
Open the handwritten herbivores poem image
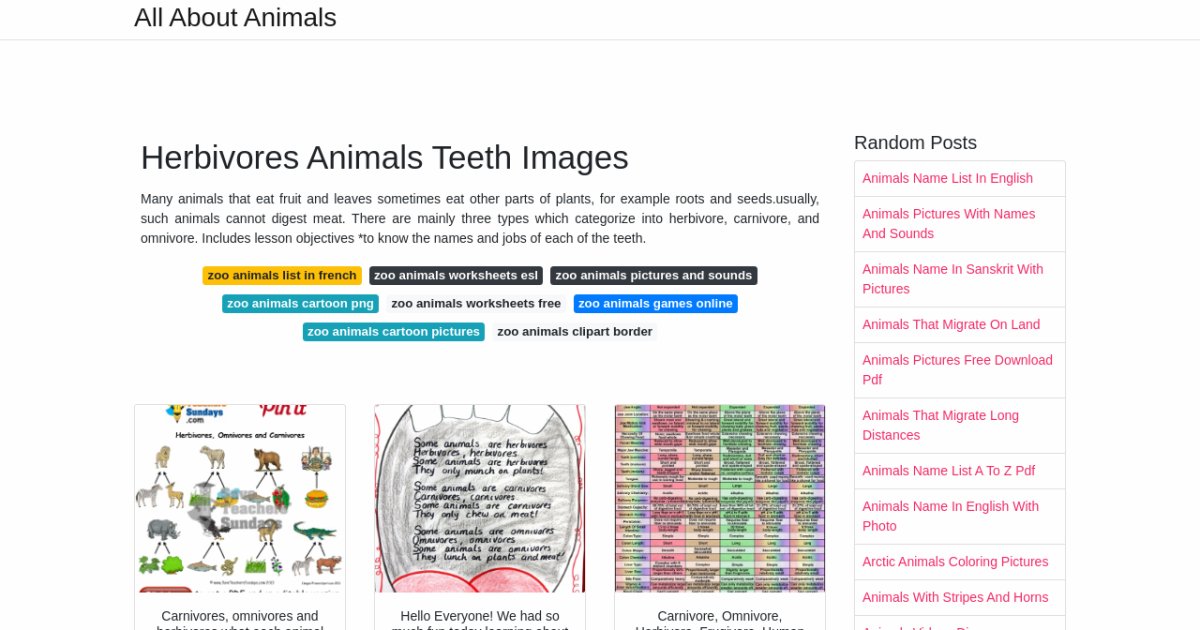[x=480, y=498]
